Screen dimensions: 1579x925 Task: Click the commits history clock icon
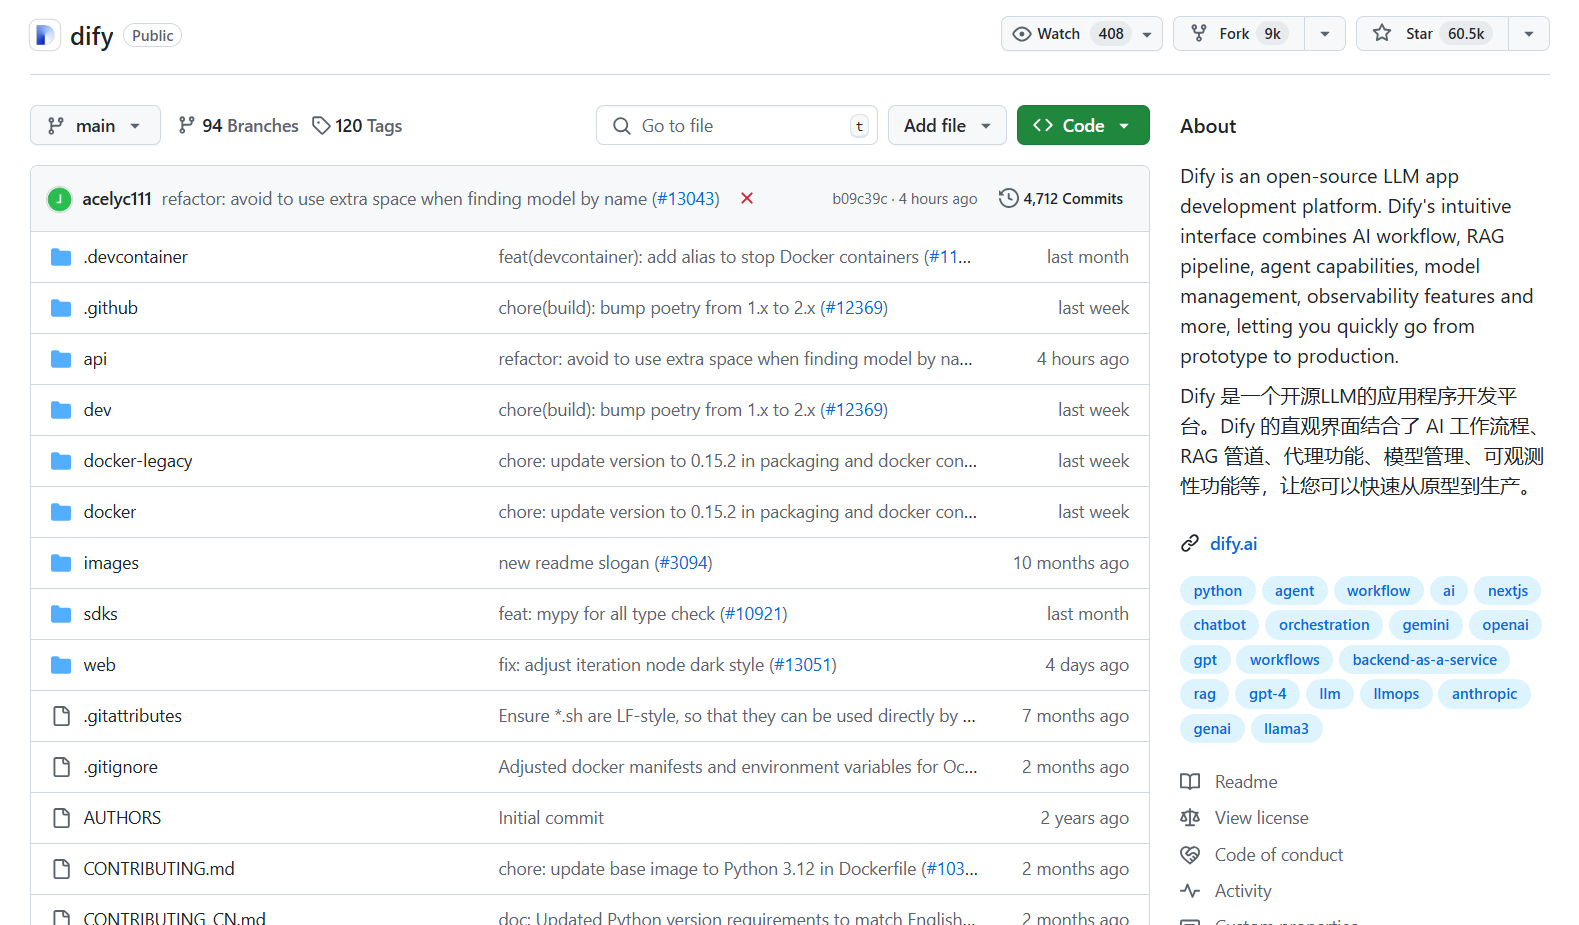[x=1008, y=198]
